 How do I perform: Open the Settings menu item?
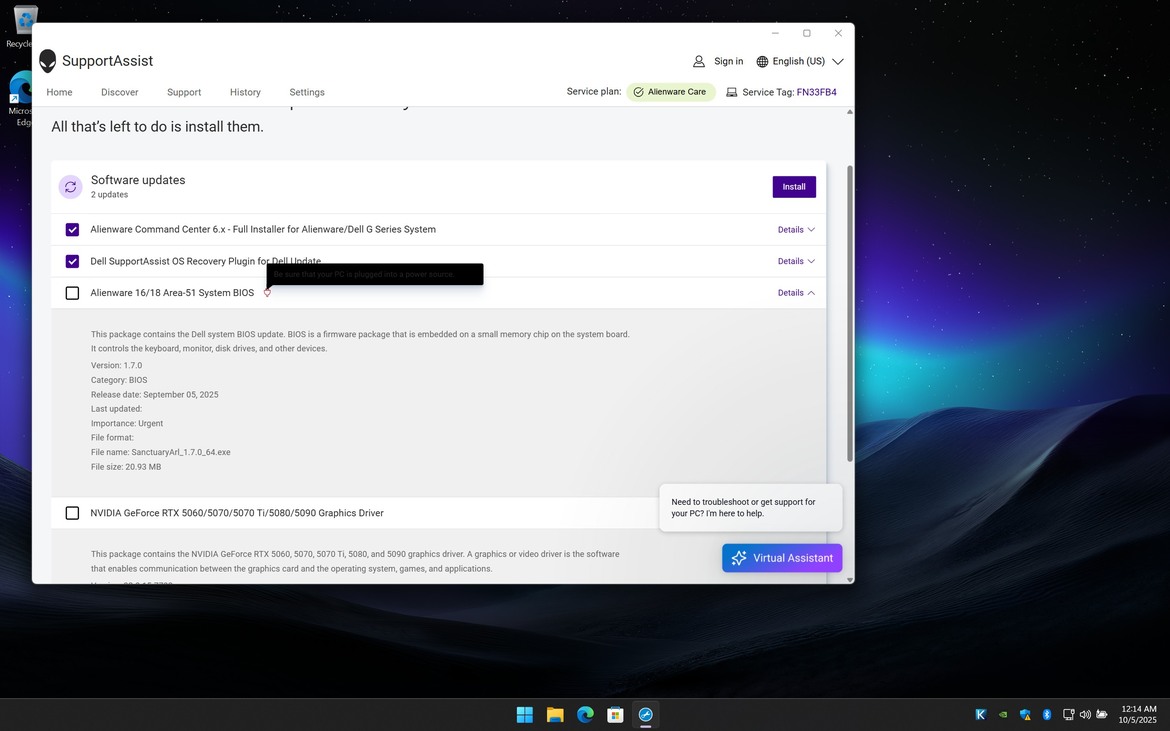pyautogui.click(x=306, y=92)
